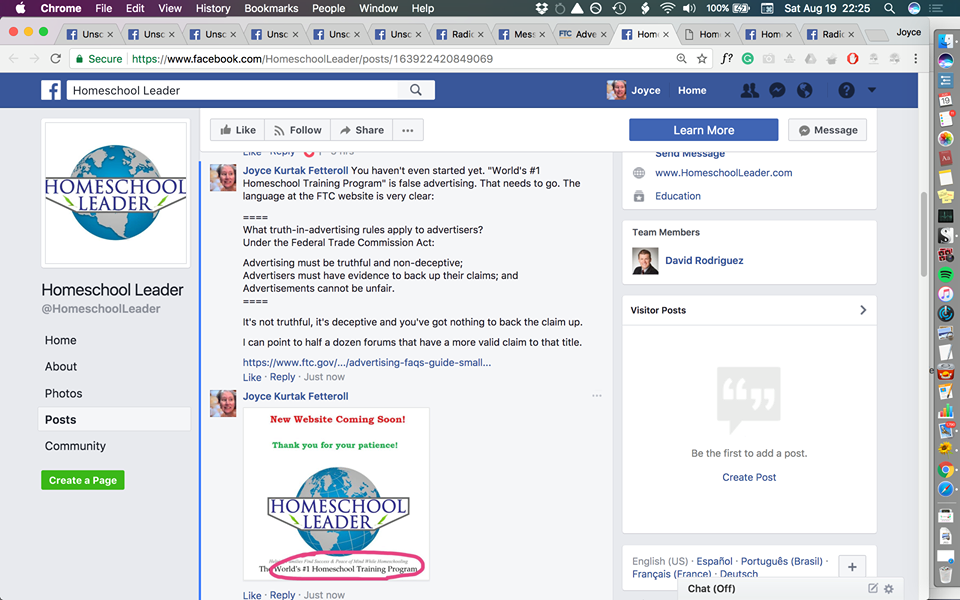
Task: Open the Messenger icon in Facebook bar
Action: coord(777,91)
